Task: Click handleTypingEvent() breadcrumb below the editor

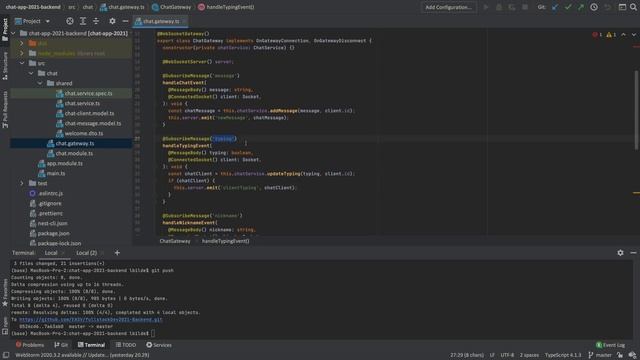Action: tap(225, 241)
